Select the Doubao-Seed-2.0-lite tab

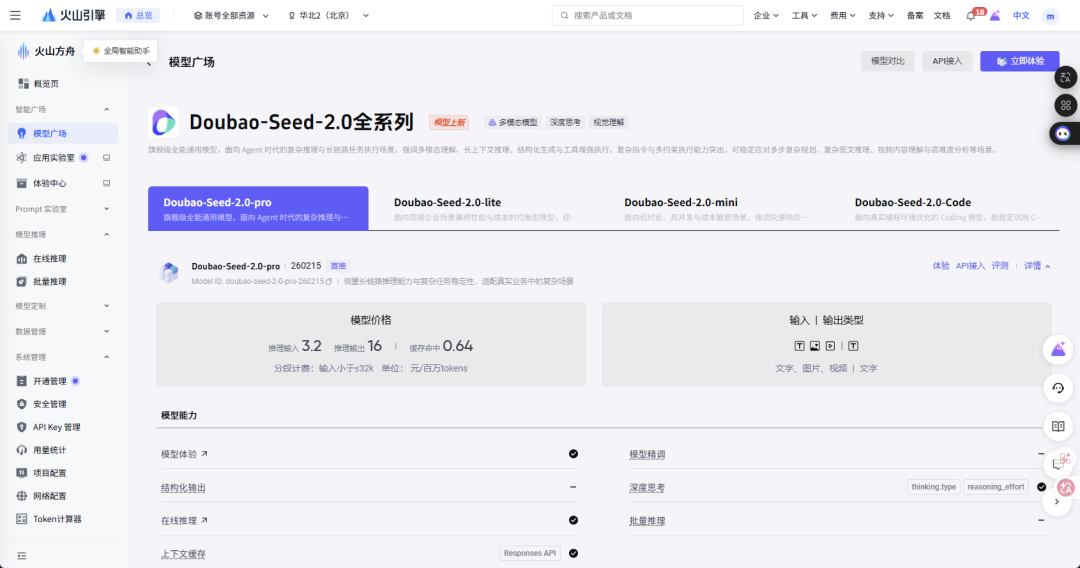486,208
